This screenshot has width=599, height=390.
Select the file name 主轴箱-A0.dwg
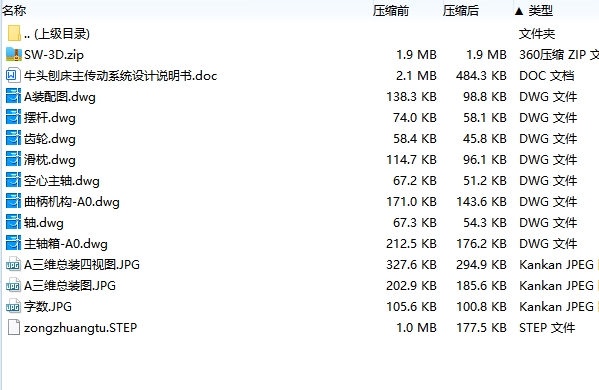click(66, 244)
